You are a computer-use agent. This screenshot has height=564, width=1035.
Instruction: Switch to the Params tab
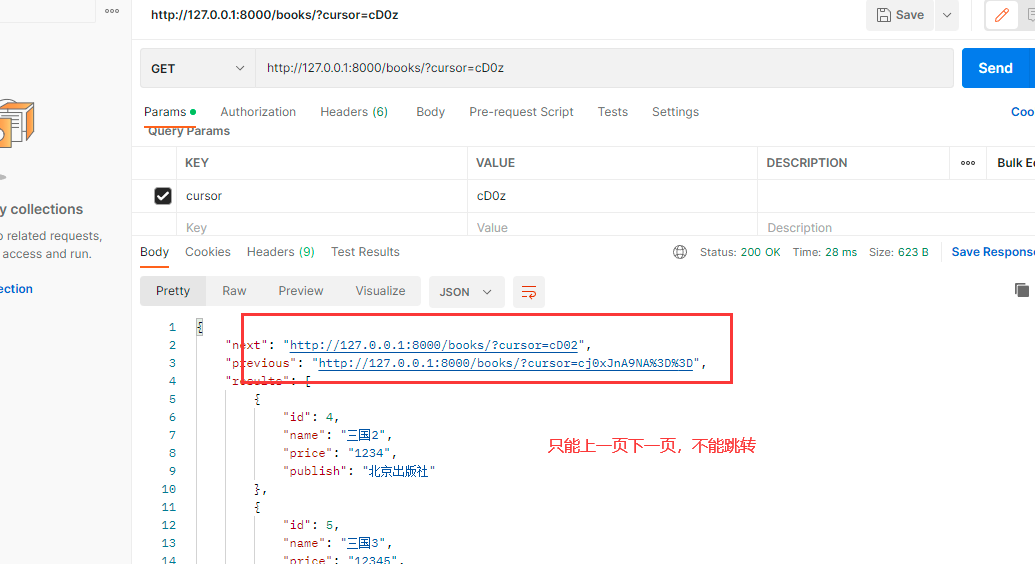pos(170,112)
